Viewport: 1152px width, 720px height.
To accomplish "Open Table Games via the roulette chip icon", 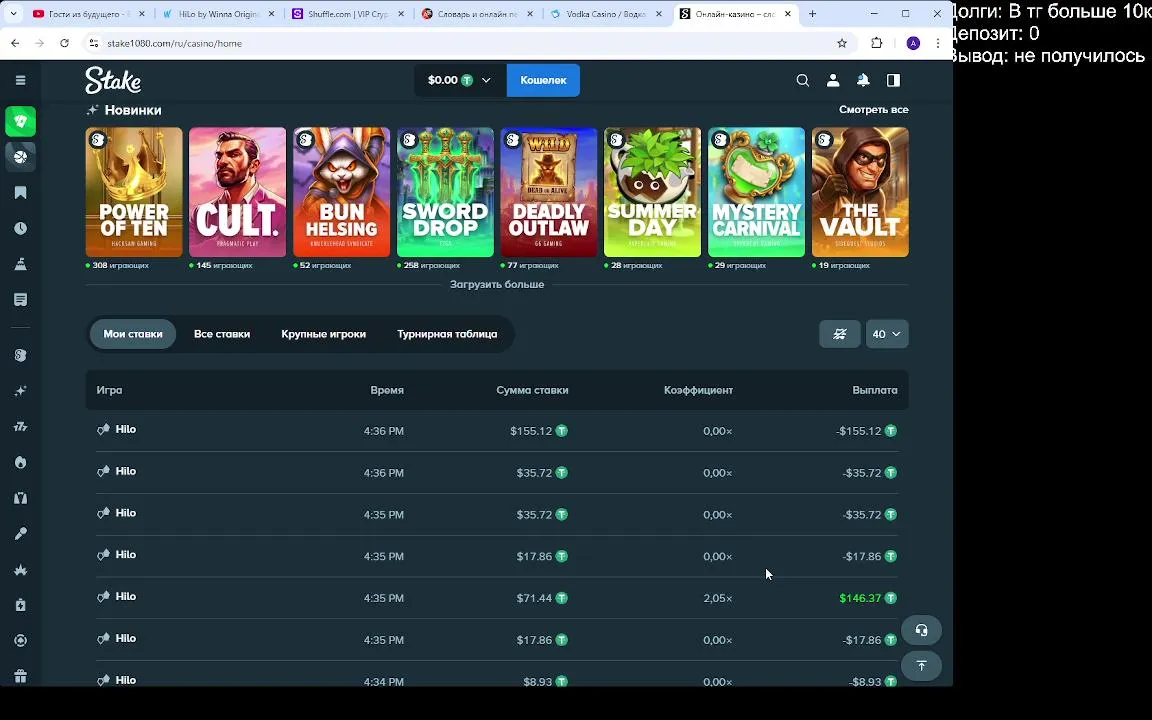I will (21, 641).
